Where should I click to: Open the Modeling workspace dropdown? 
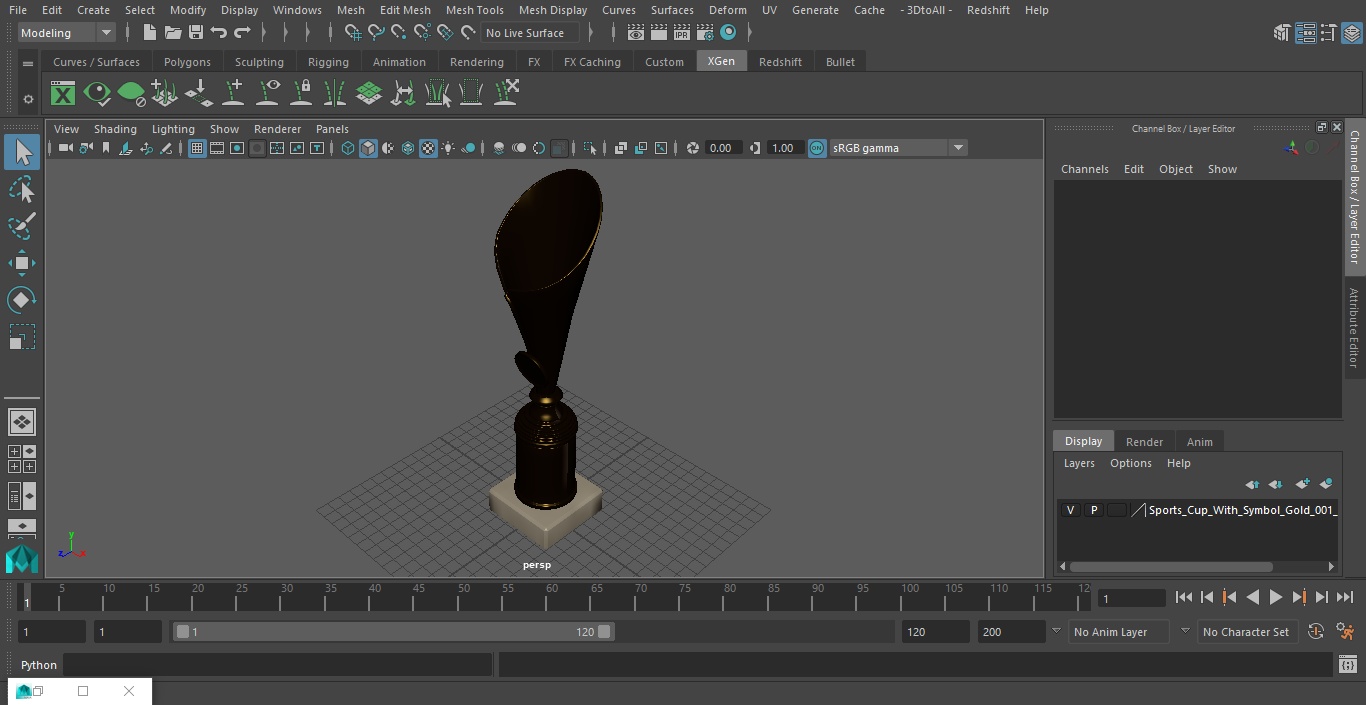point(67,33)
